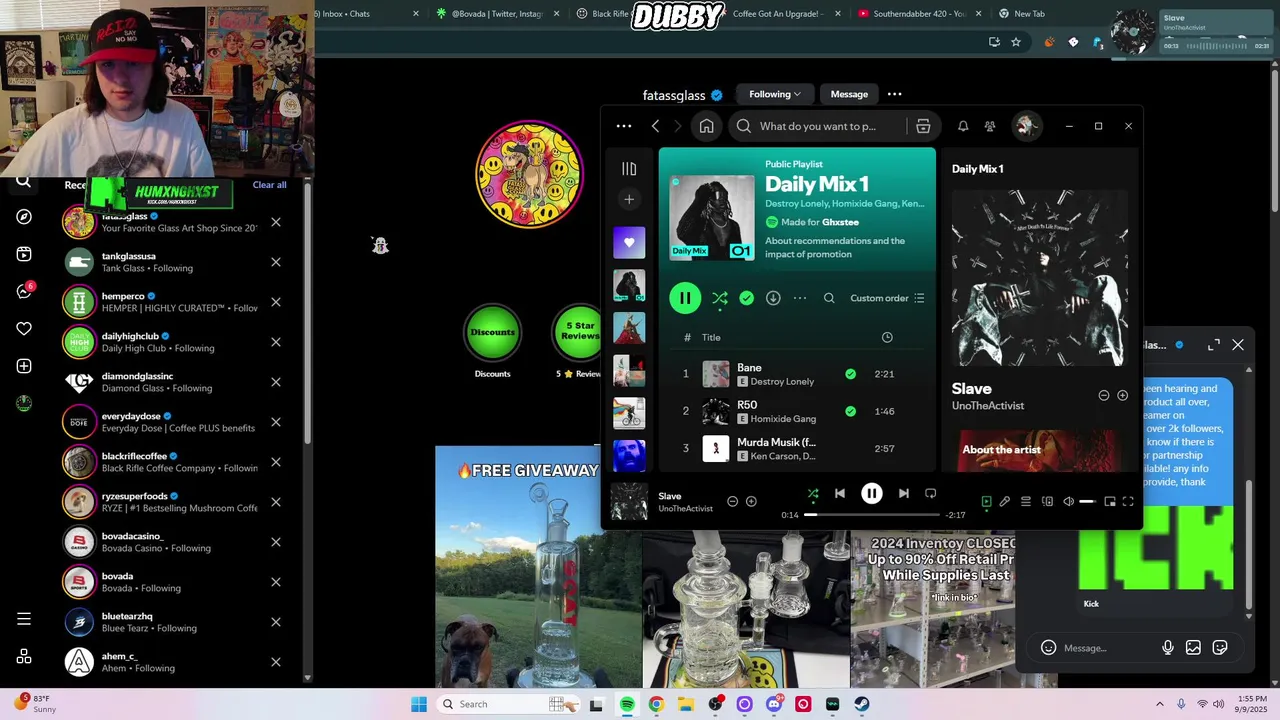Screen dimensions: 1280x720
Task: Seek on the song progress bar
Action: click(x=872, y=515)
